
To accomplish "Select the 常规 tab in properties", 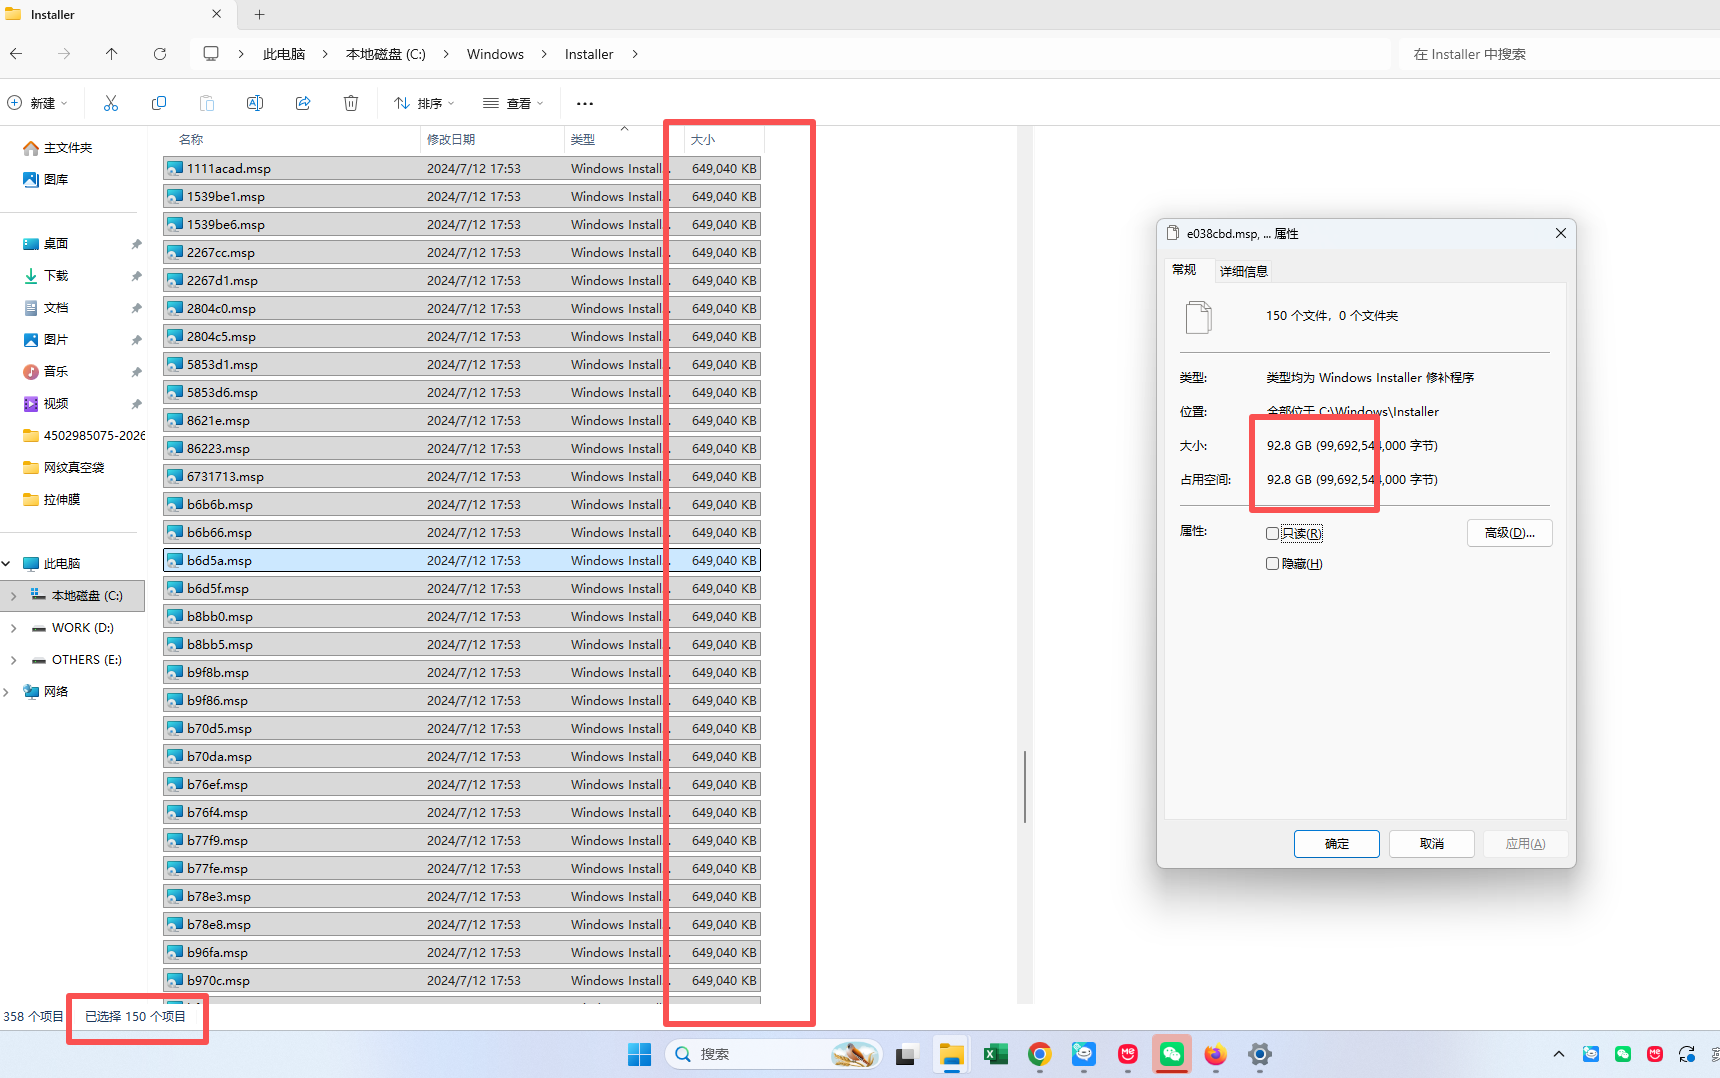I will (1184, 270).
